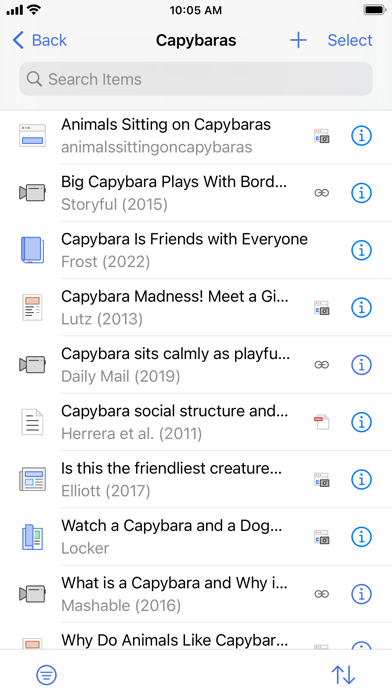Tap the Capybaras collection title
392x696 pixels.
pyautogui.click(x=196, y=40)
